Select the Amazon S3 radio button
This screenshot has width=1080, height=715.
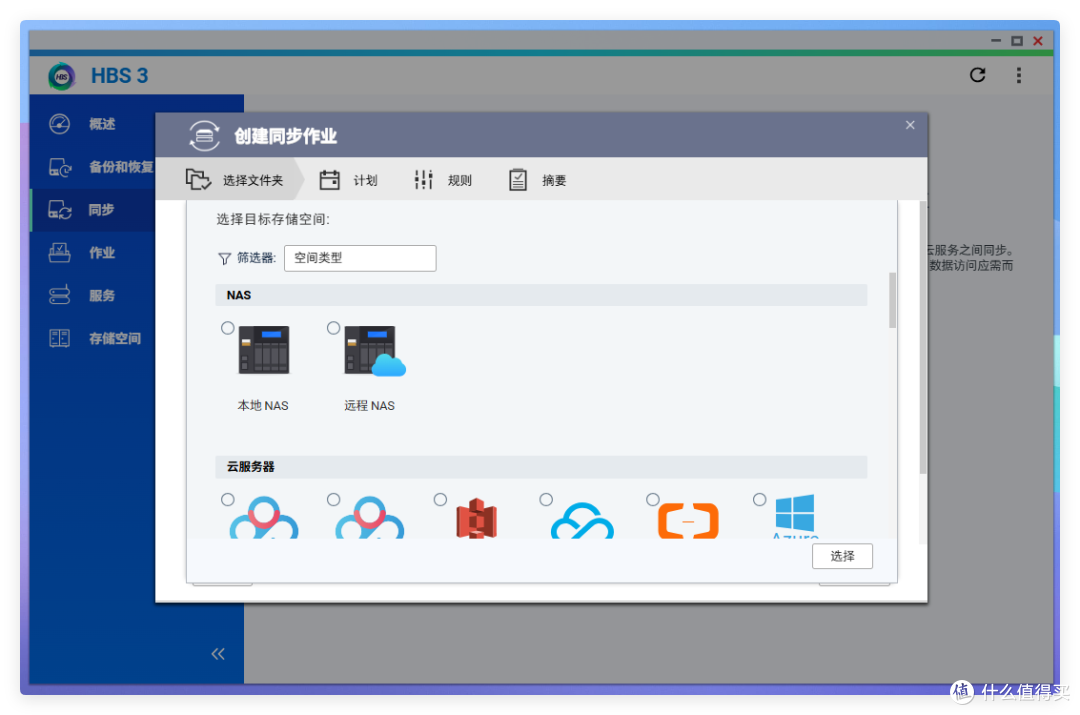coord(440,499)
